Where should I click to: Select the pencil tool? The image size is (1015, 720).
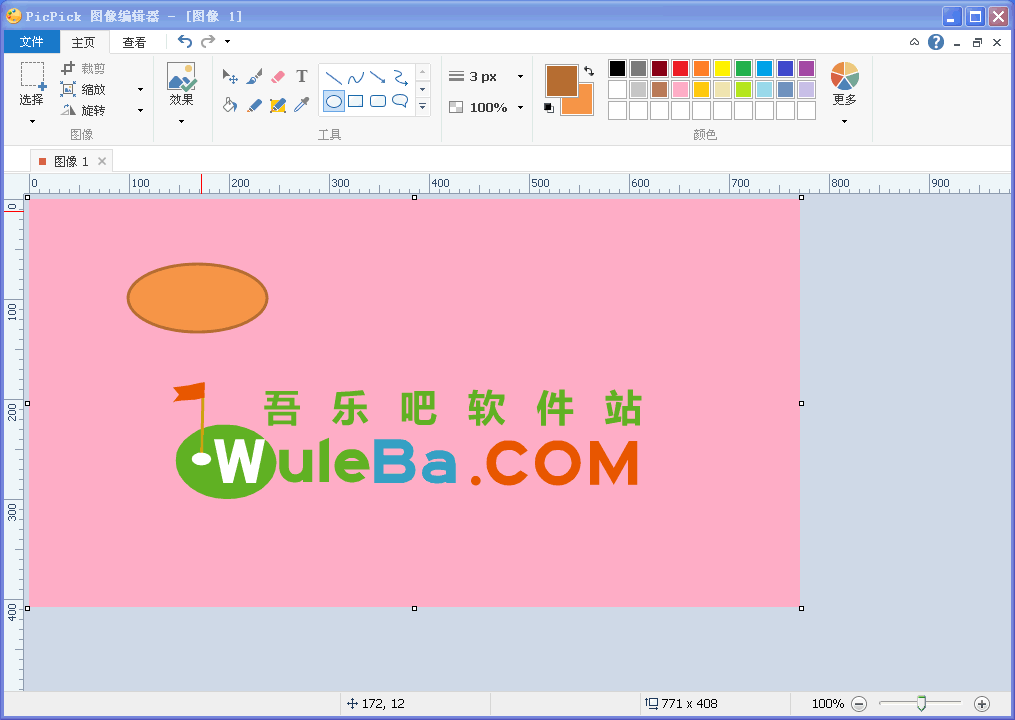254,104
